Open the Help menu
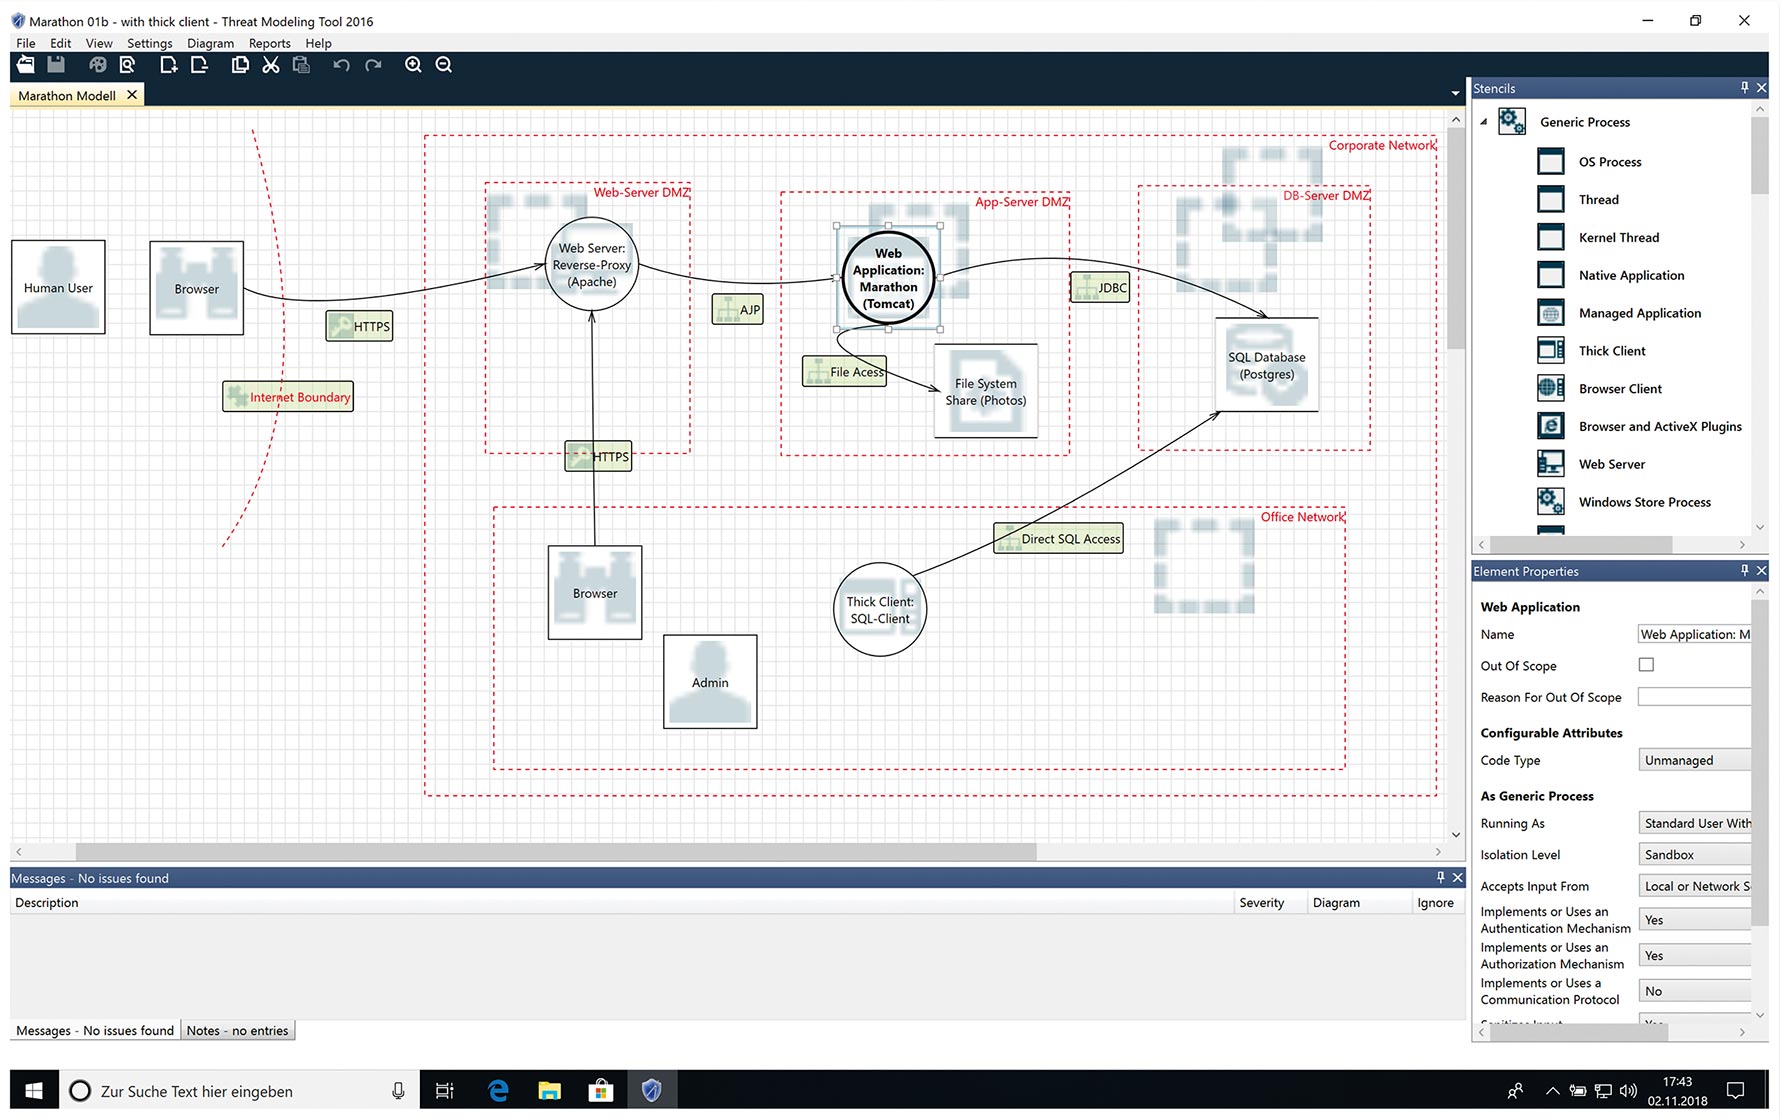The image size is (1780, 1119). (x=318, y=43)
